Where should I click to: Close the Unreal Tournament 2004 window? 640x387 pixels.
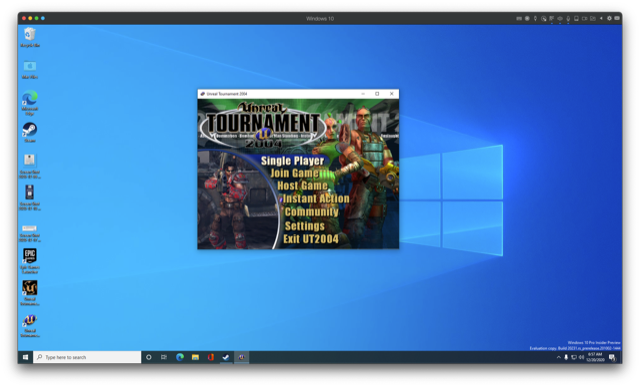click(392, 93)
